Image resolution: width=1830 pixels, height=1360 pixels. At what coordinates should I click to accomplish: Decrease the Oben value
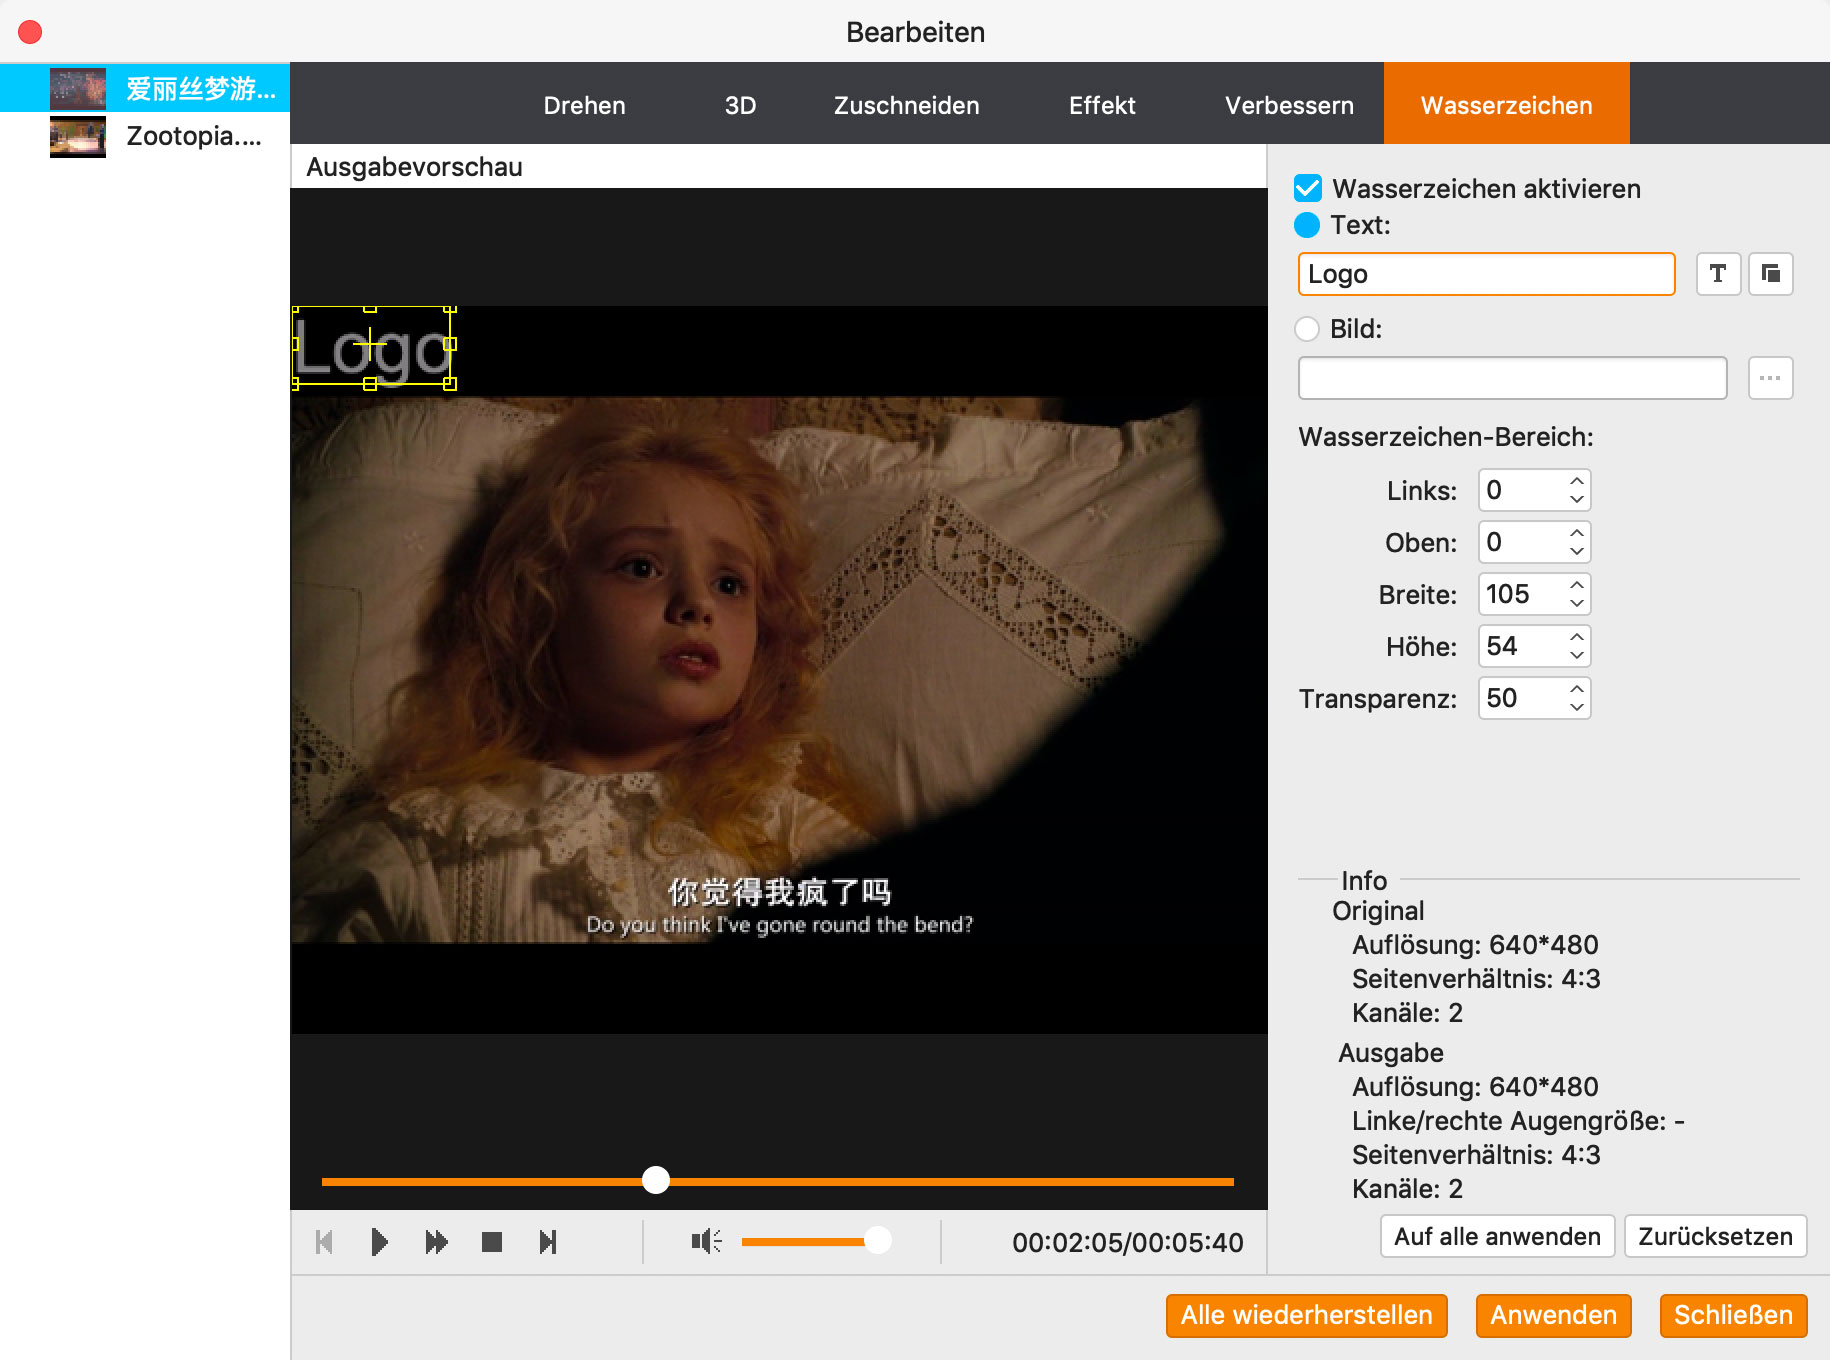[x=1577, y=551]
